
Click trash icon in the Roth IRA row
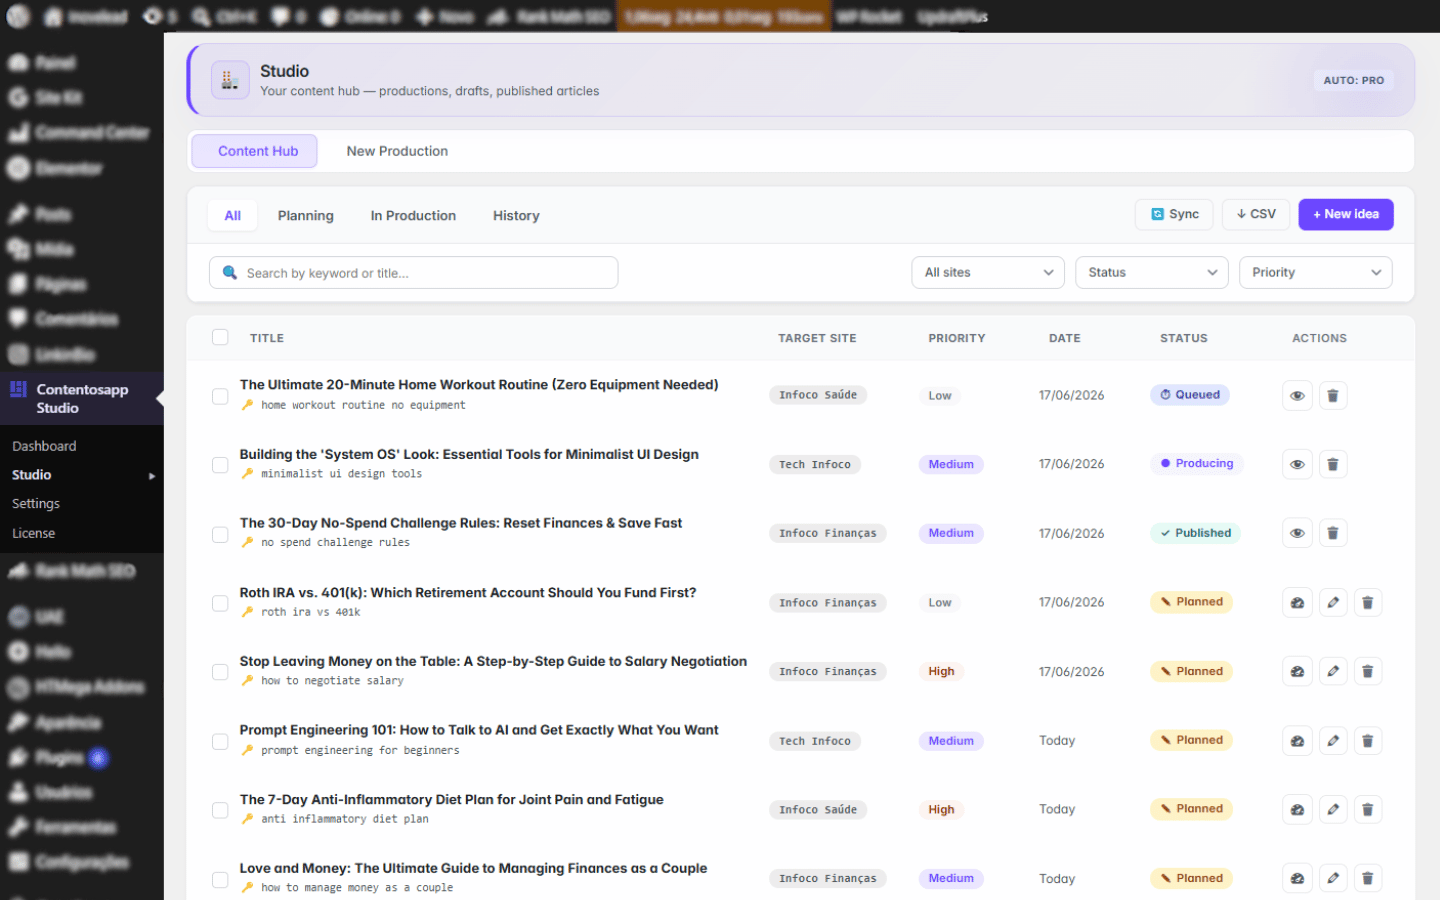pyautogui.click(x=1367, y=602)
